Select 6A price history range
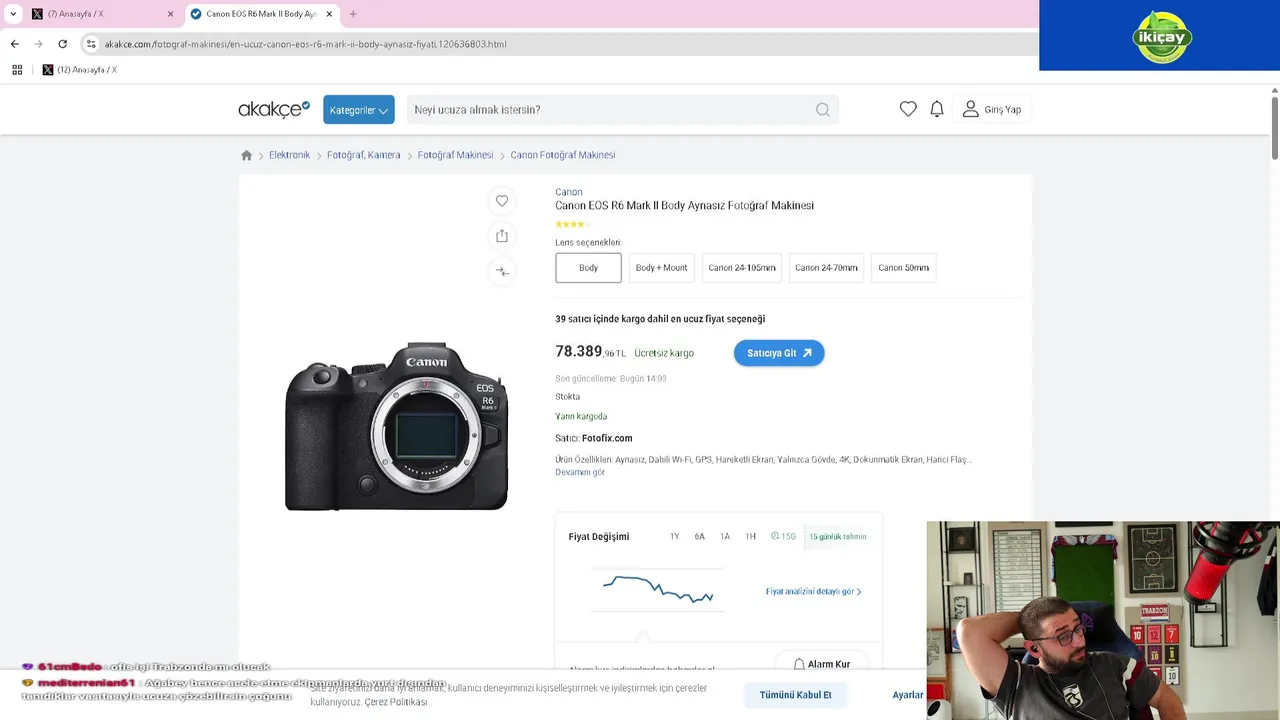The height and width of the screenshot is (720, 1280). point(699,537)
